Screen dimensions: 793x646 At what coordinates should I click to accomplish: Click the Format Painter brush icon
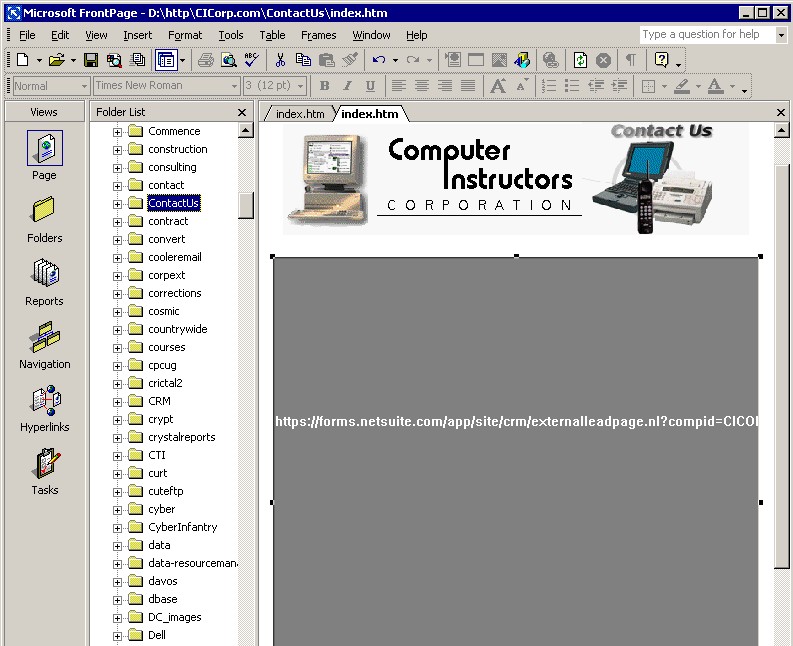349,60
